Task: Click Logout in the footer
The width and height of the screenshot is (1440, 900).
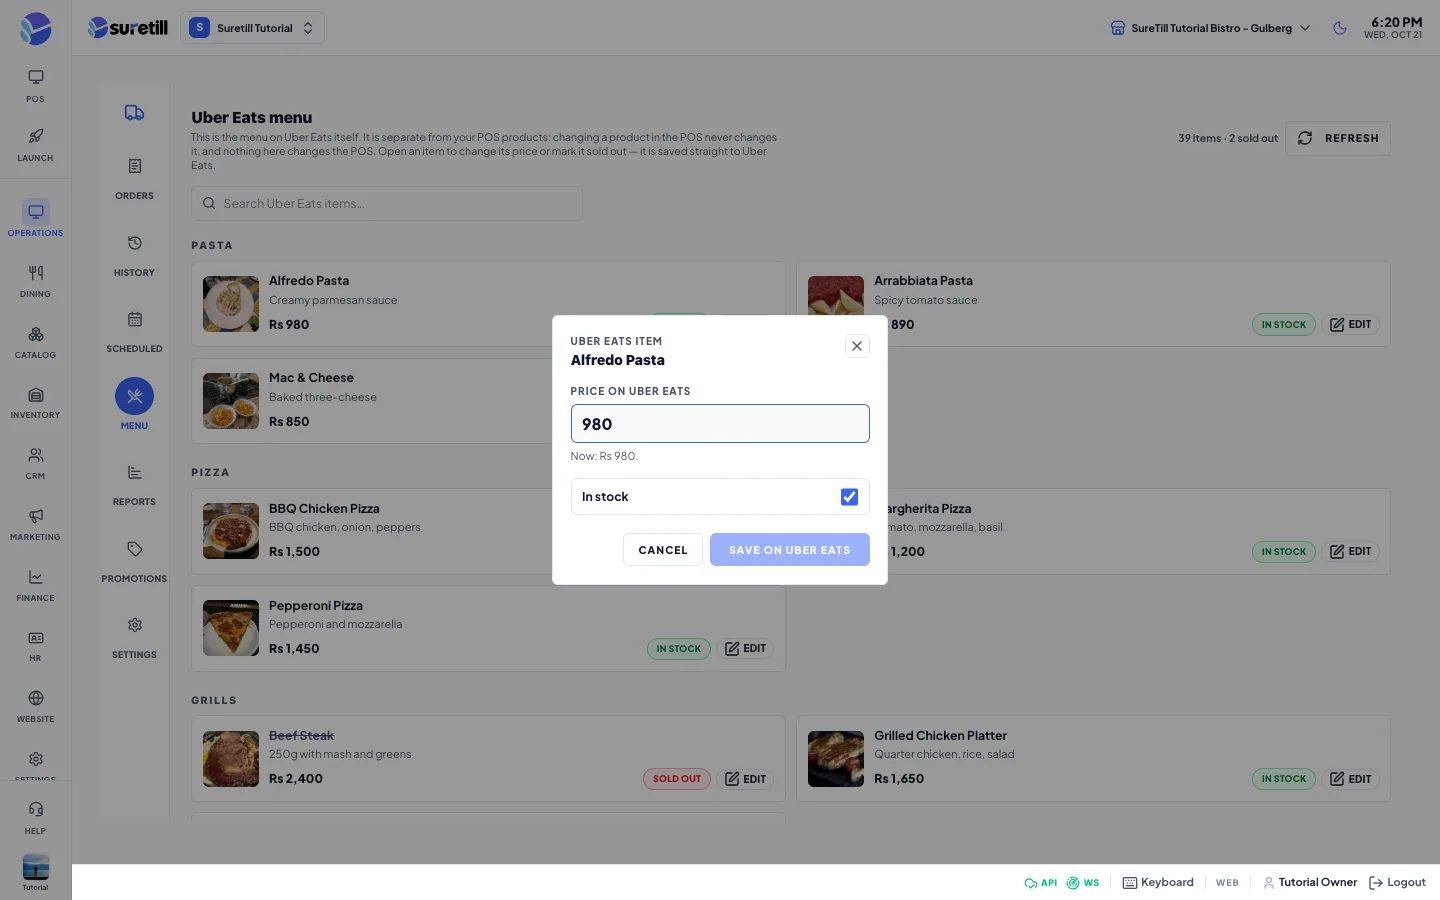Action: tap(1397, 882)
